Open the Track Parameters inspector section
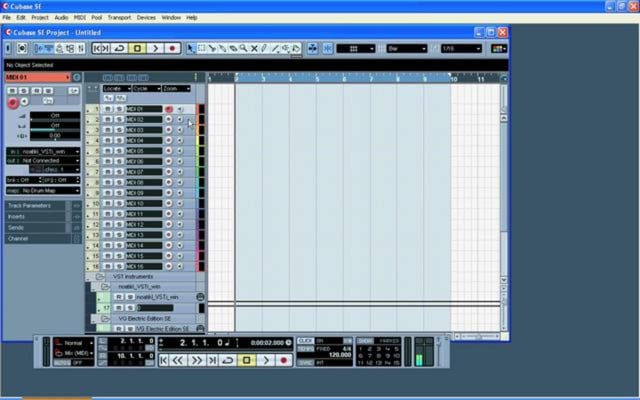This screenshot has height=400, width=640. coord(36,206)
